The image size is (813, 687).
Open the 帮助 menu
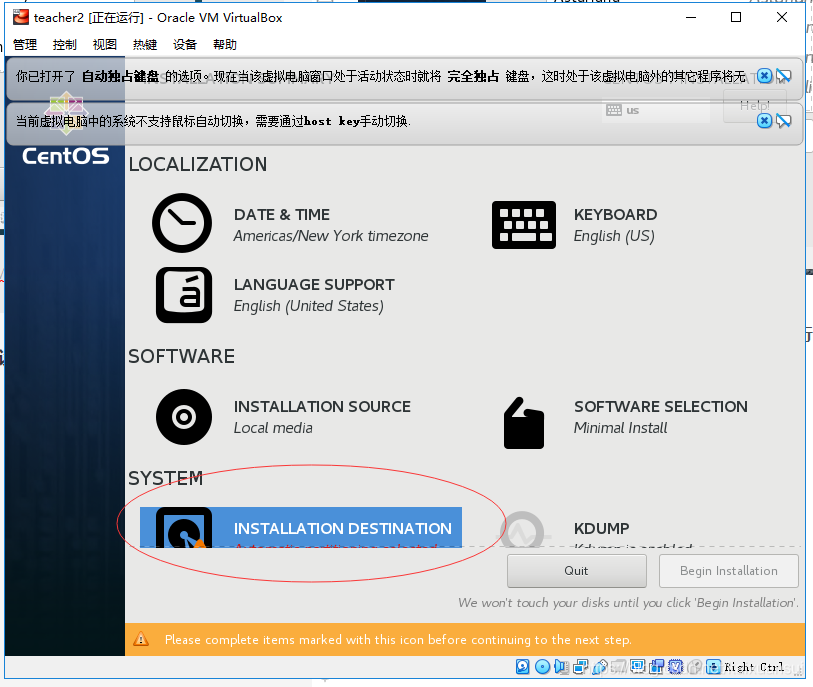click(x=225, y=45)
